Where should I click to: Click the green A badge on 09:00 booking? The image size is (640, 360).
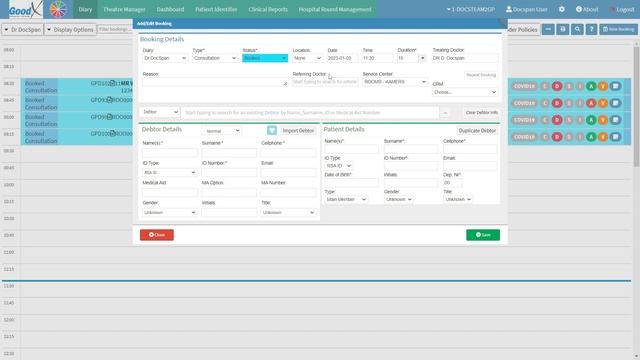tap(591, 120)
